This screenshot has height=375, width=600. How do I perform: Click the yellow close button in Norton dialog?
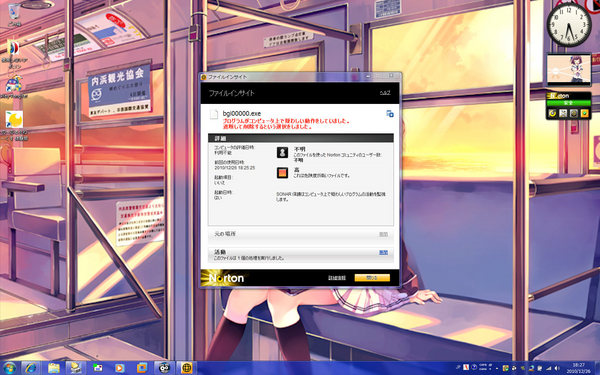[x=372, y=278]
